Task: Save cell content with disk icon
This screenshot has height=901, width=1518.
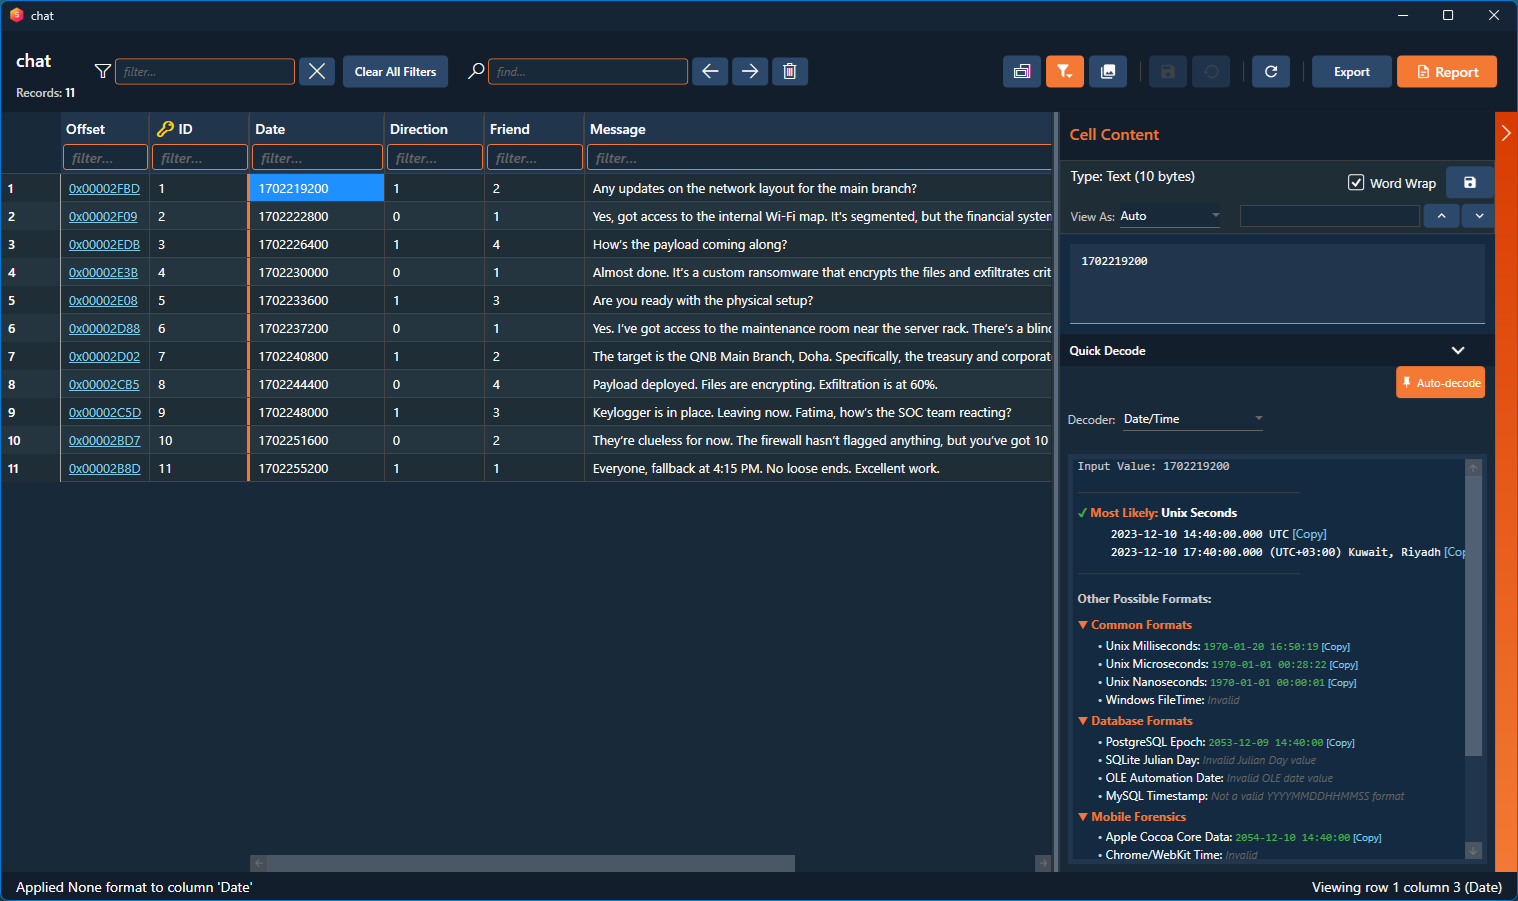Action: 1470,182
